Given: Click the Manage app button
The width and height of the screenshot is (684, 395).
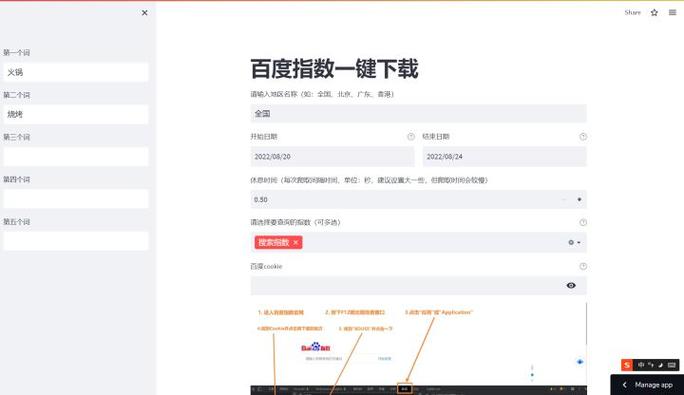Looking at the screenshot, I should [648, 385].
